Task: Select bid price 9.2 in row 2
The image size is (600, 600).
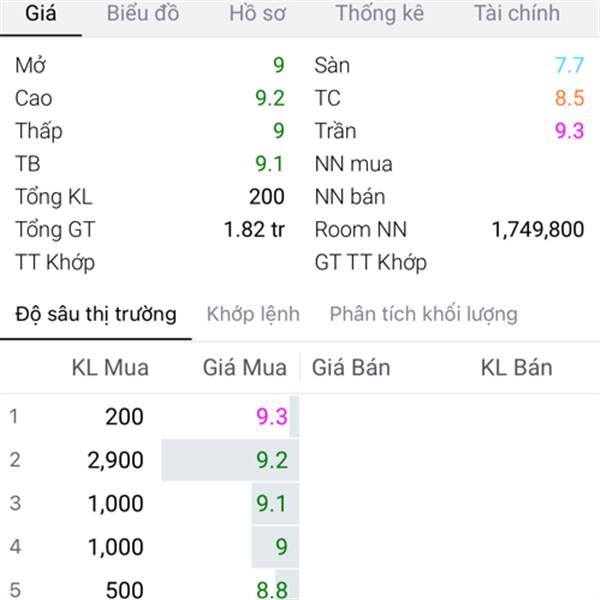Action: click(272, 460)
